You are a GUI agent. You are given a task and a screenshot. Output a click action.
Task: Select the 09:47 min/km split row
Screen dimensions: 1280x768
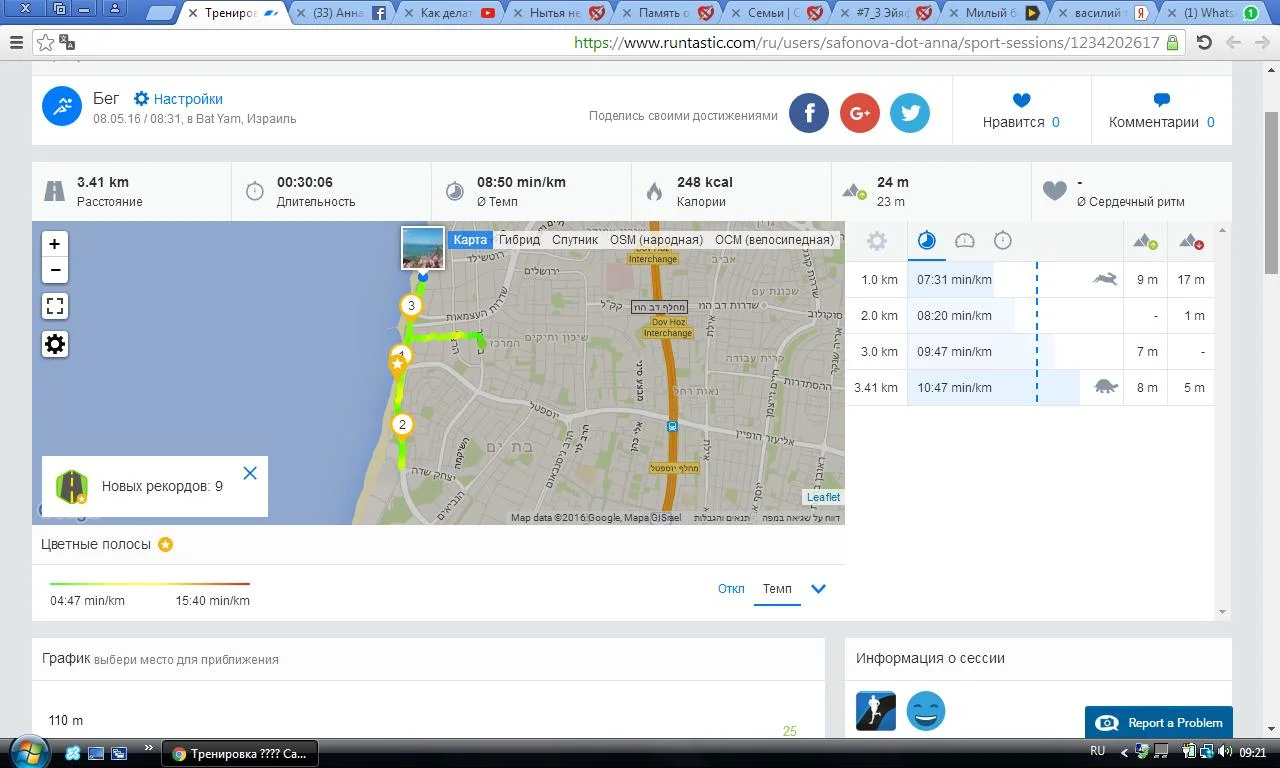coord(1030,352)
